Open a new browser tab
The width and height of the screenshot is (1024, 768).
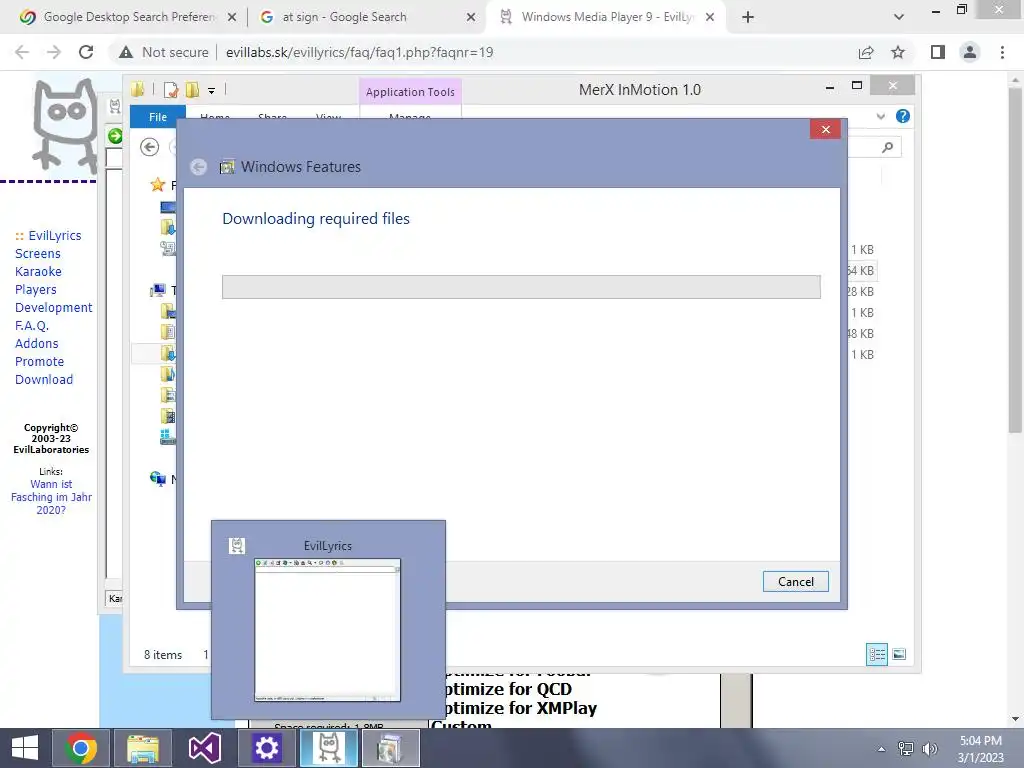[x=748, y=17]
